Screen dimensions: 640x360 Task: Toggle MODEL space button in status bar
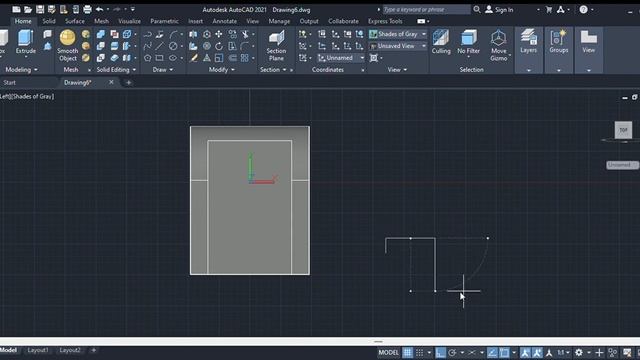click(x=388, y=352)
